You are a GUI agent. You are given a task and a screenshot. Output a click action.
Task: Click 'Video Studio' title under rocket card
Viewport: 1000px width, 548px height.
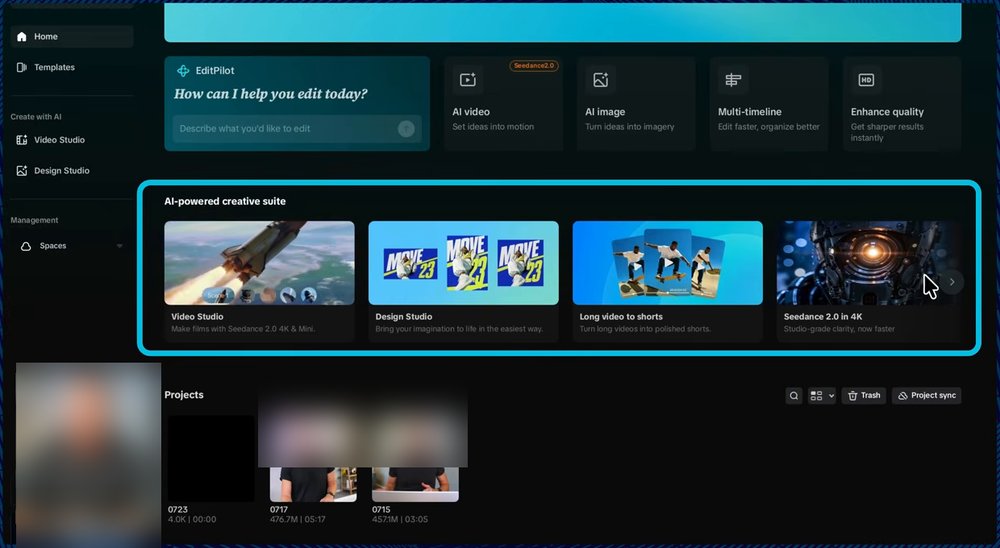click(x=197, y=316)
